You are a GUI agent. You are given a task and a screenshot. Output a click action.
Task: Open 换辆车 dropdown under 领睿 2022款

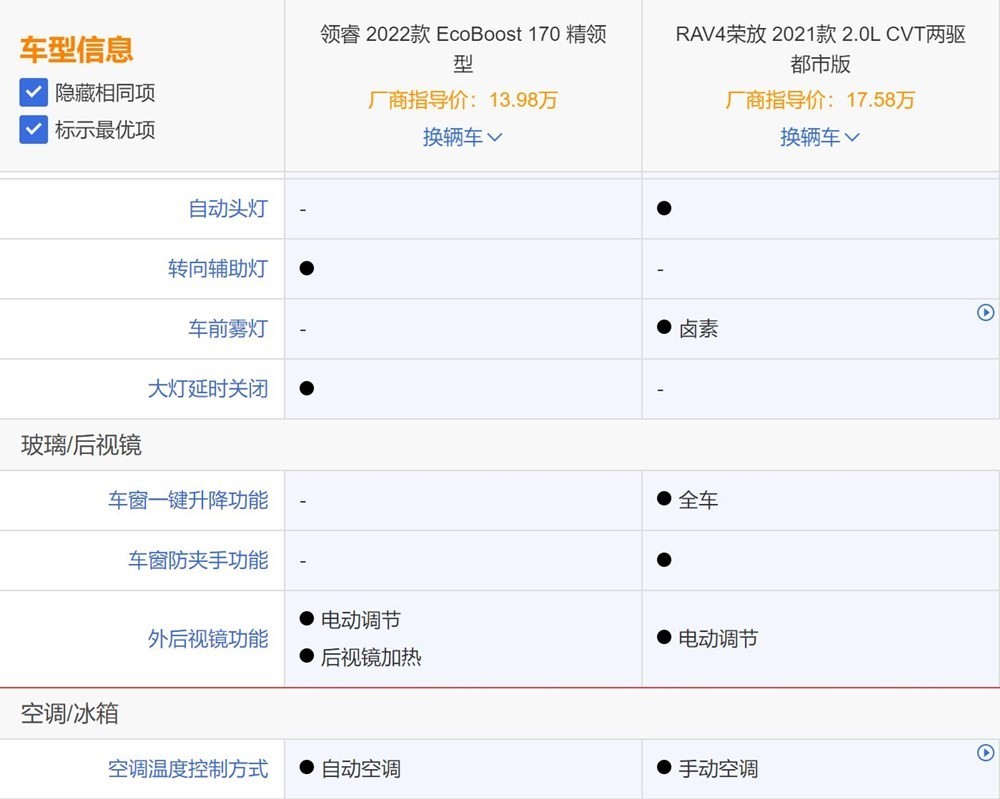click(x=462, y=137)
